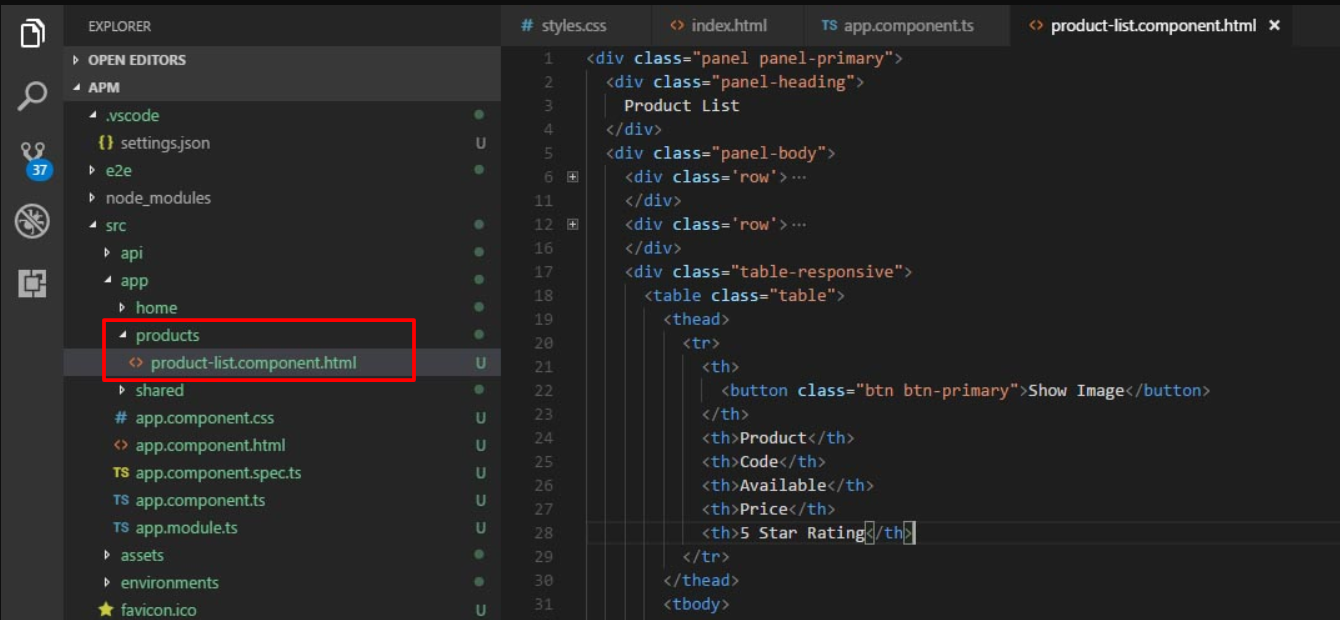The height and width of the screenshot is (620, 1340).
Task: Click the U status next to settings.json
Action: (x=480, y=143)
